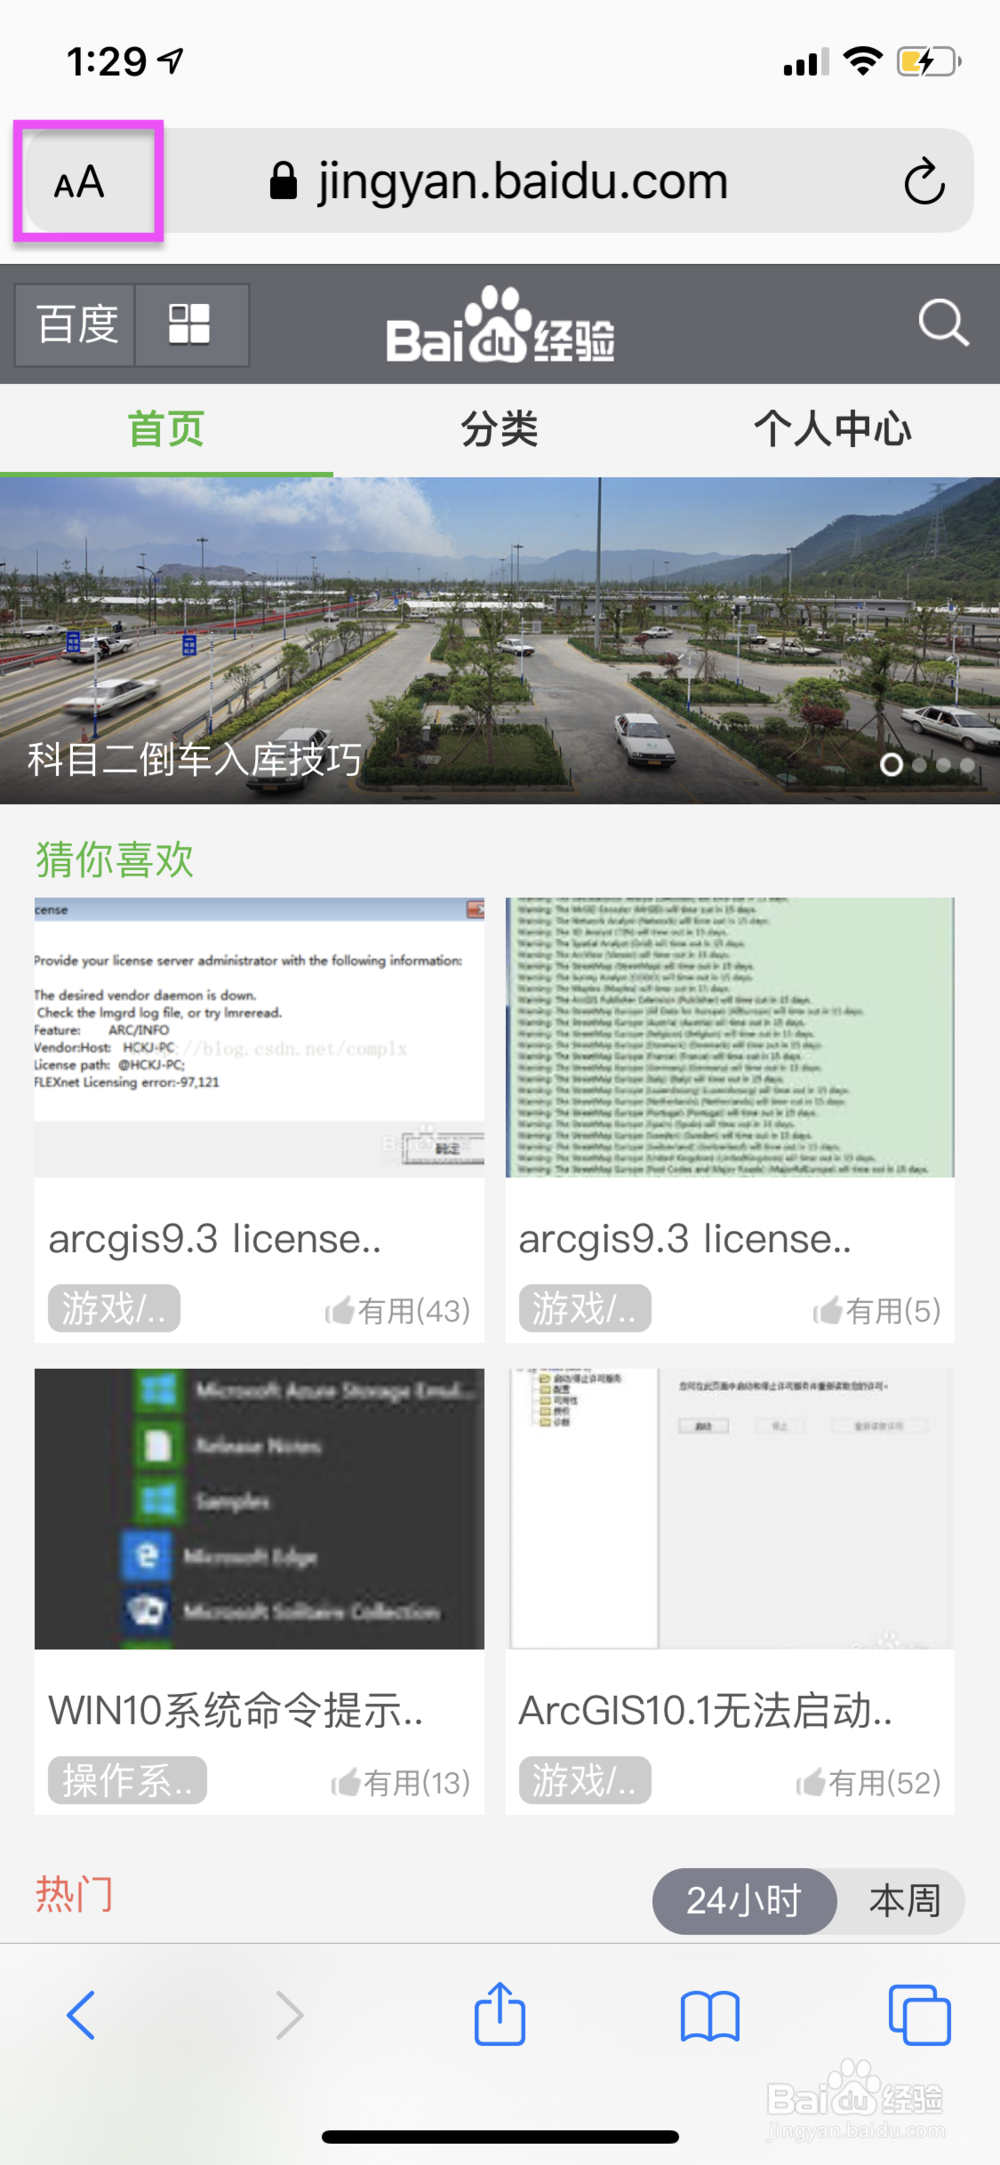
Task: Tap the Baidu 经验 logo
Action: tap(500, 324)
